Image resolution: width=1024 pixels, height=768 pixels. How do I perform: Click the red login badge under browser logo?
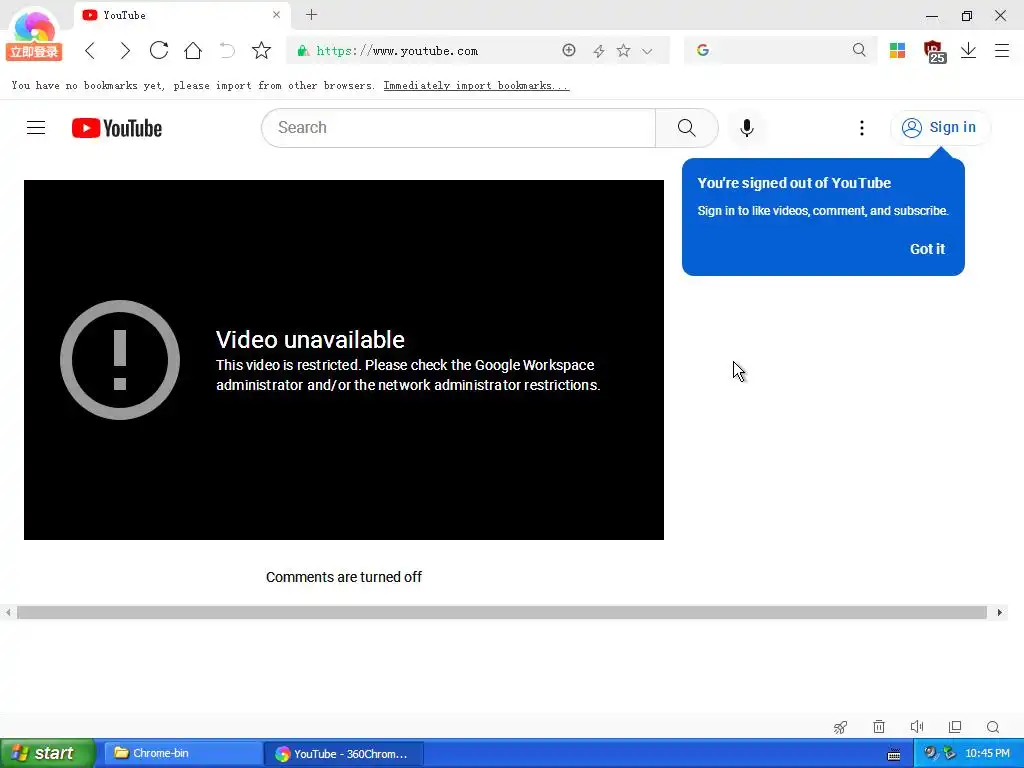(34, 52)
